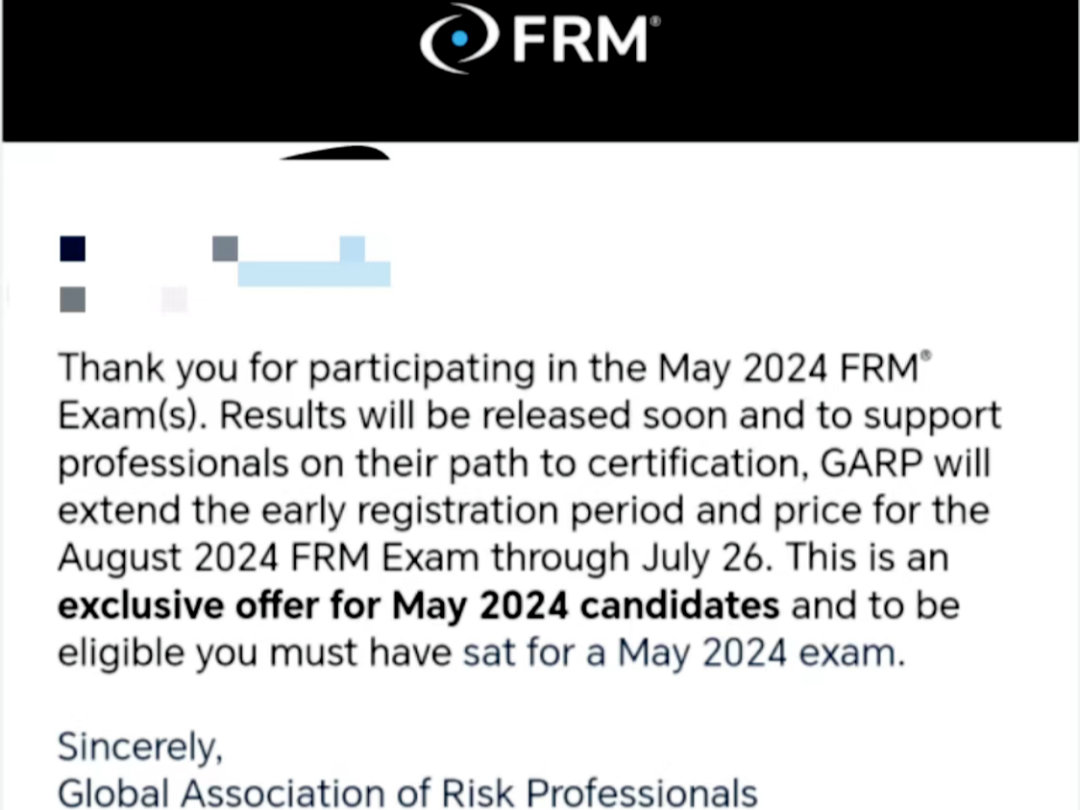The width and height of the screenshot is (1080, 810).
Task: Click the registered trademark symbol after the header FRM
Action: pyautogui.click(x=655, y=21)
